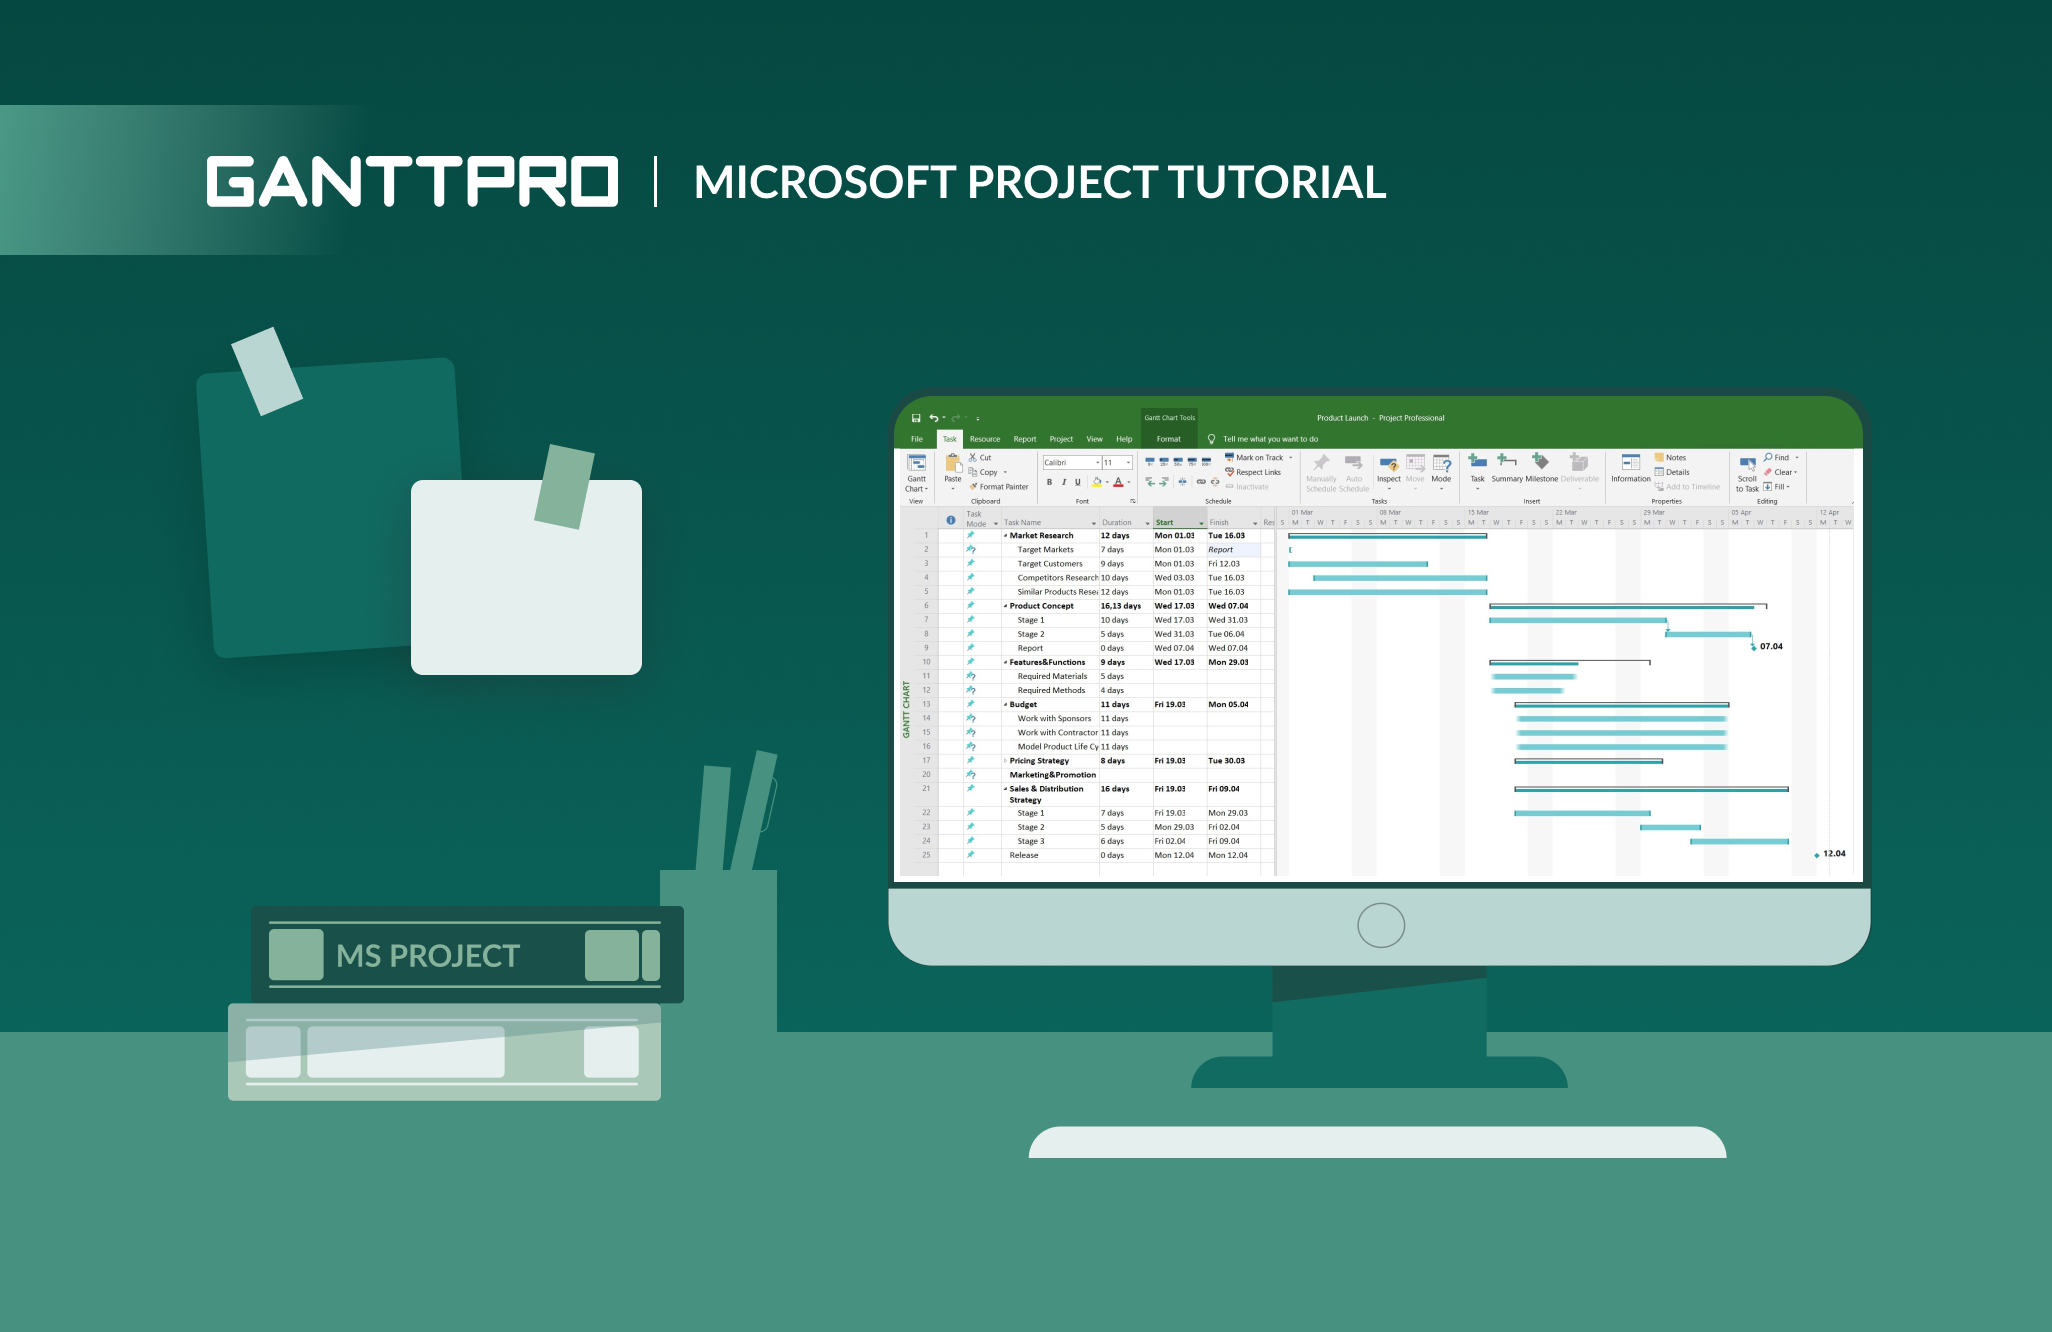Click the Split Task icon
The height and width of the screenshot is (1332, 2052).
pos(1182,482)
